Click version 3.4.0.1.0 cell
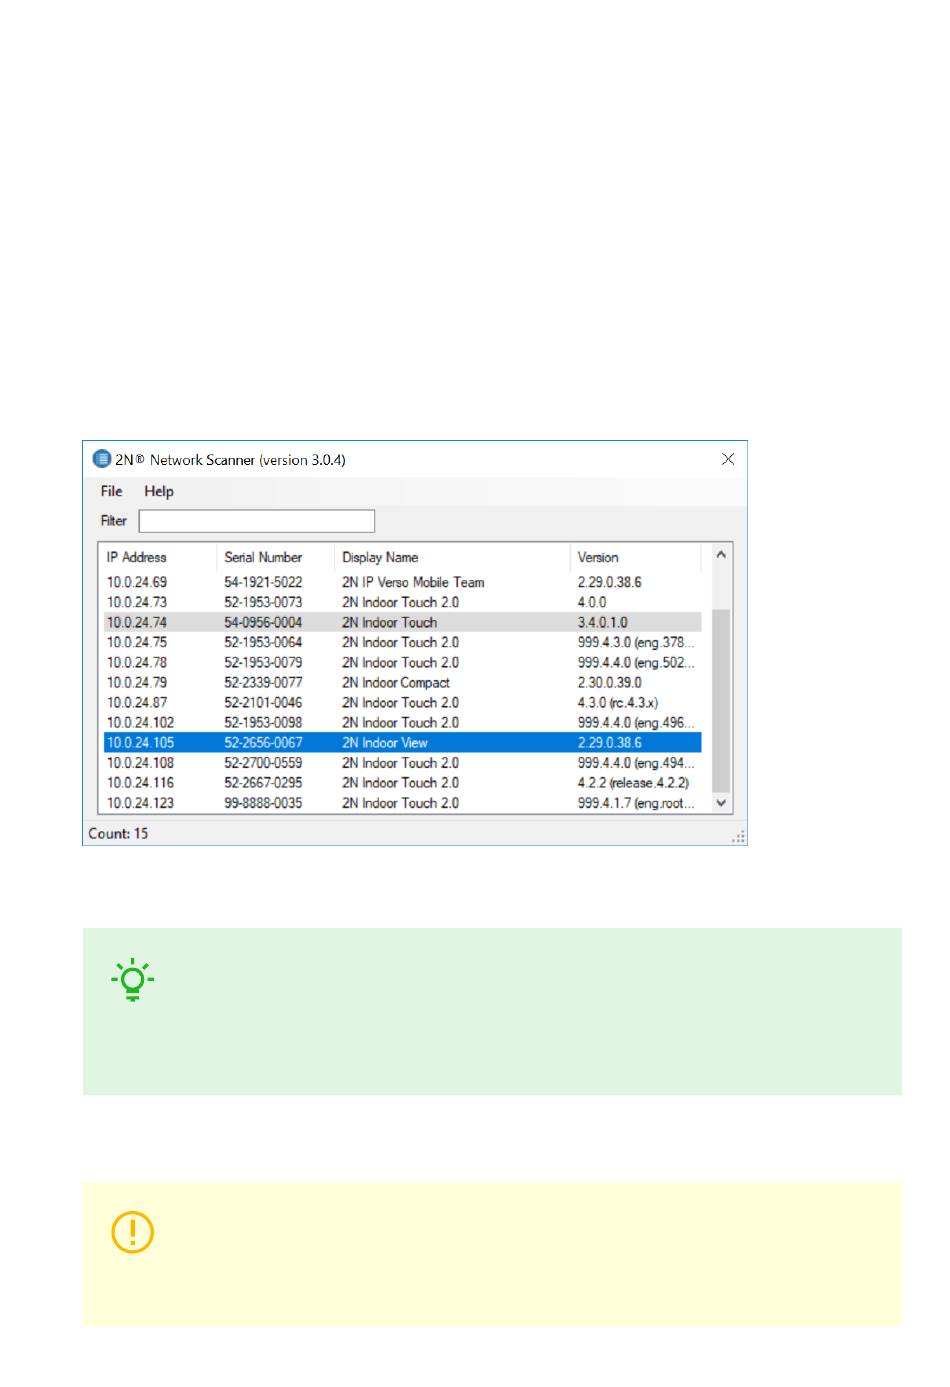950x1387 pixels. click(x=603, y=622)
